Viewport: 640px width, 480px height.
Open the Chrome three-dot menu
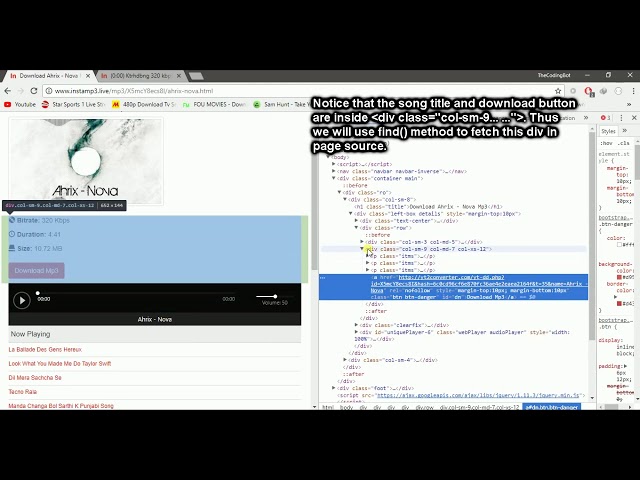[633, 91]
